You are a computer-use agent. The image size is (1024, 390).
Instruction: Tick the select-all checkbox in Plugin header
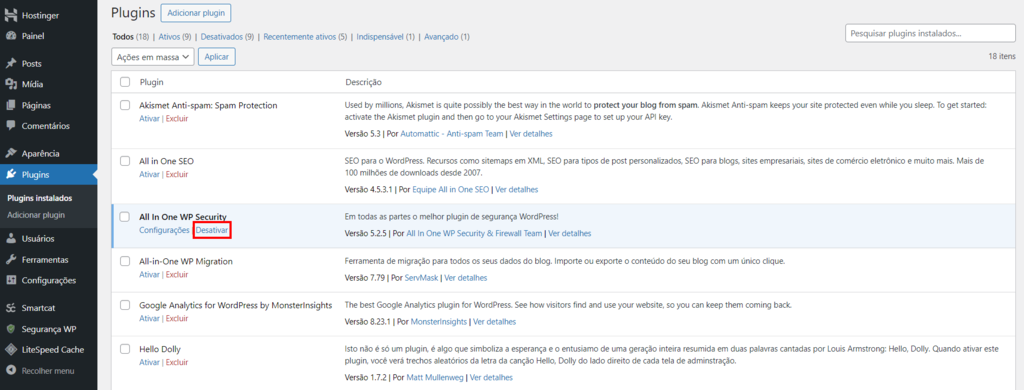(125, 82)
